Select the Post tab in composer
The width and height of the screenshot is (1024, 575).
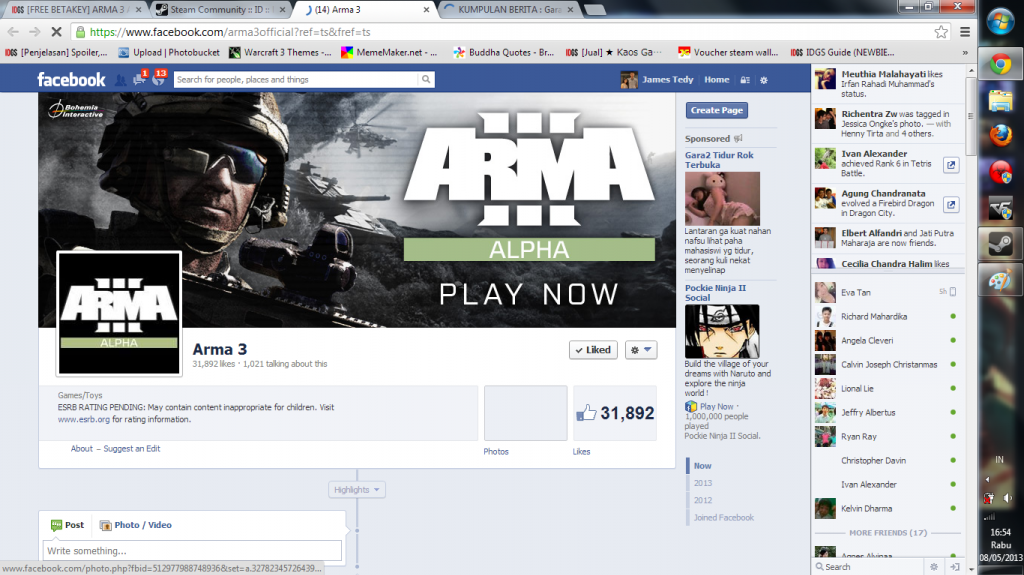pyautogui.click(x=67, y=525)
